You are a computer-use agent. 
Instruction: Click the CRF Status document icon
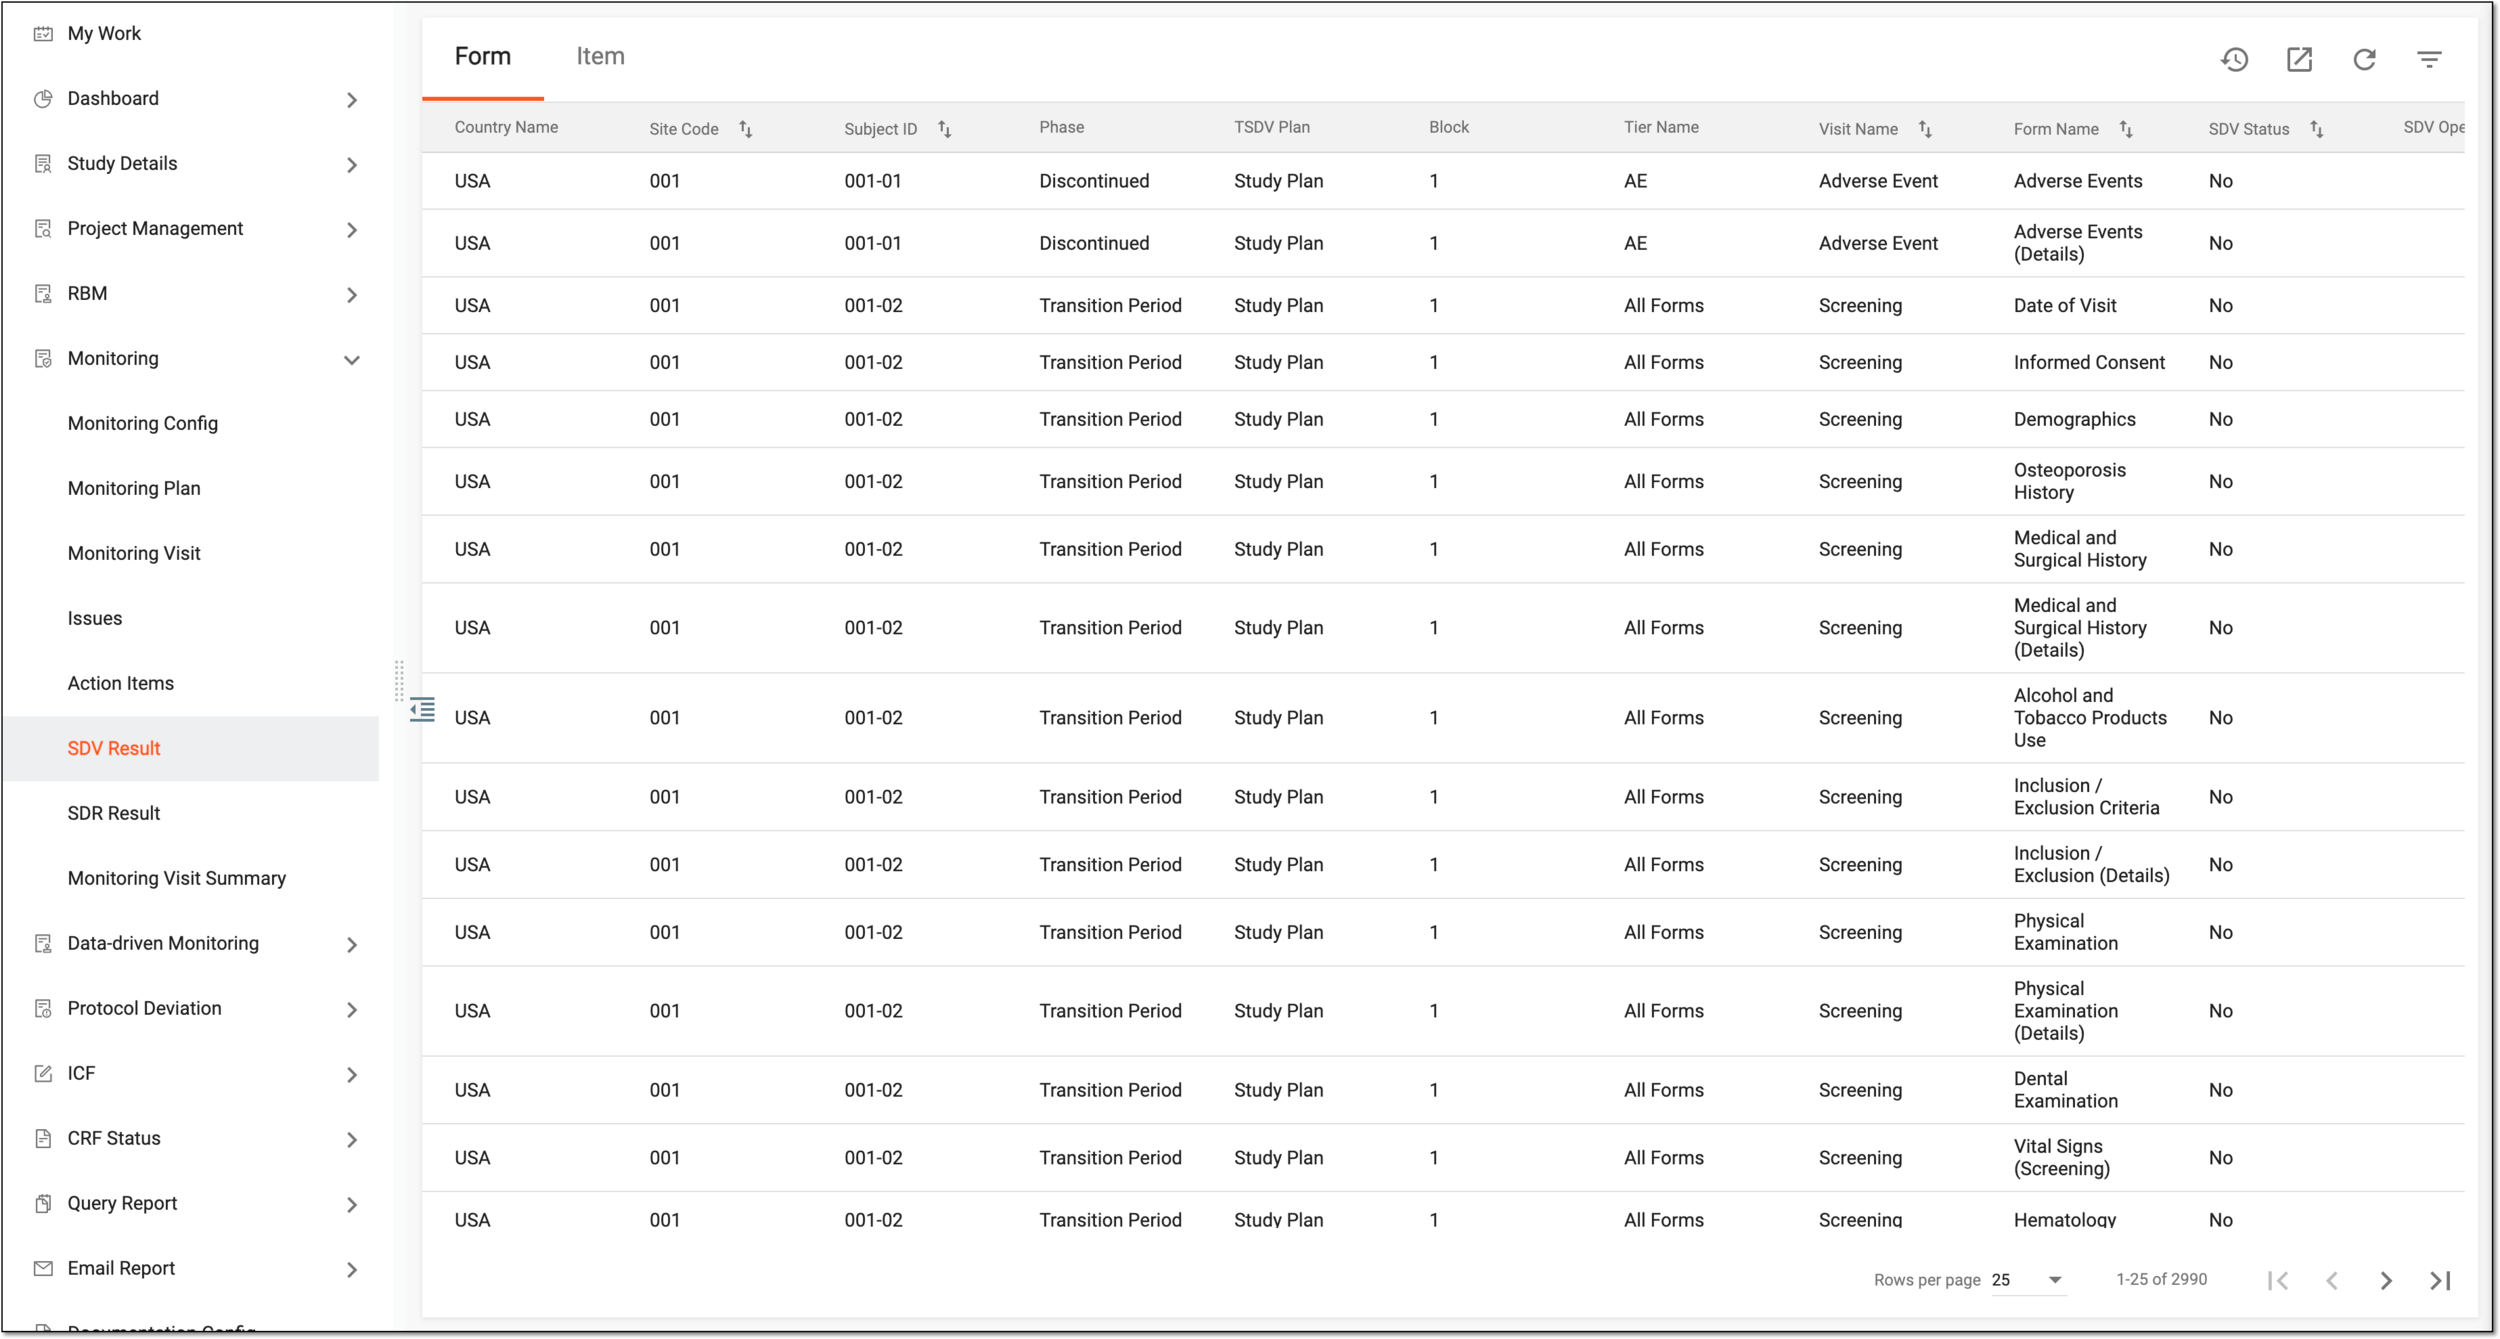(43, 1139)
